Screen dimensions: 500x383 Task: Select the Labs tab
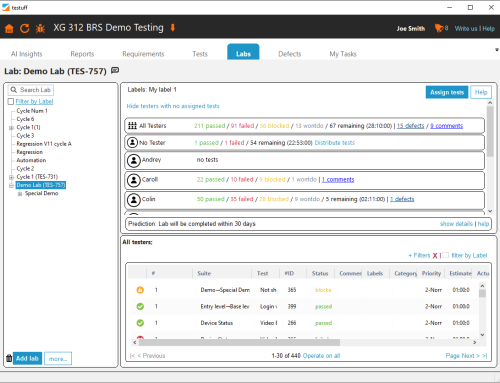pos(243,52)
